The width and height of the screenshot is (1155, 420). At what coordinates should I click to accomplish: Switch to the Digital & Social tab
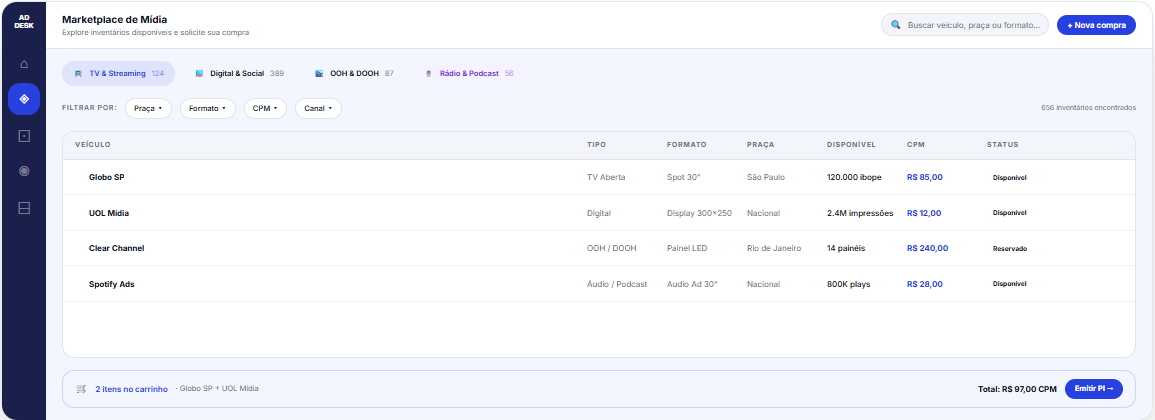[x=239, y=74]
